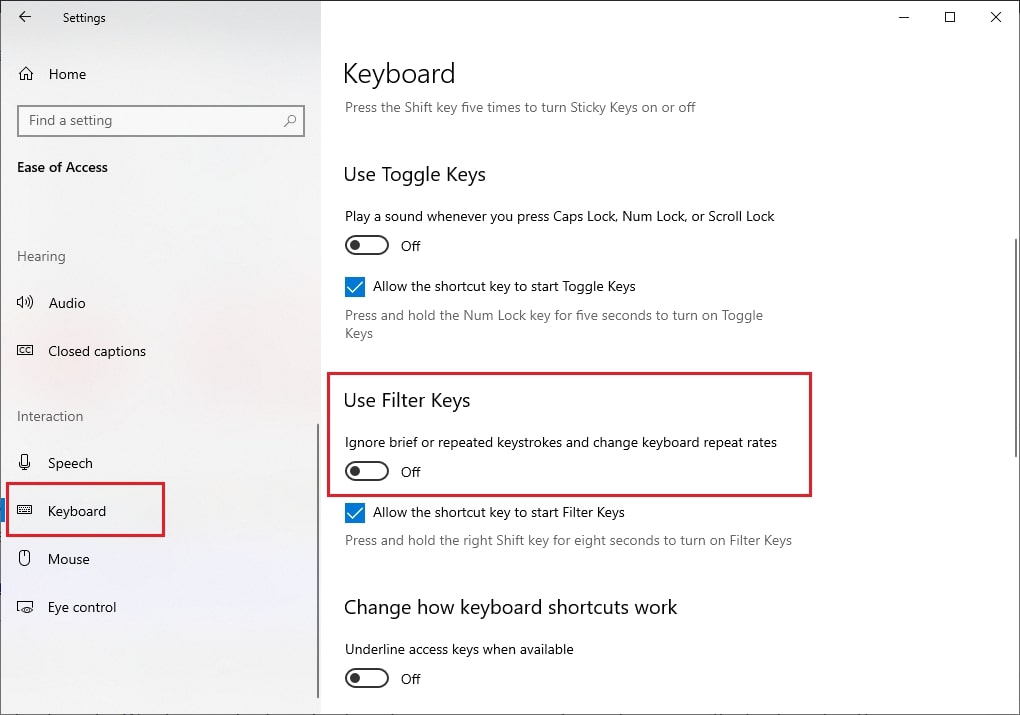Turn on the Use Toggle Keys switch
The height and width of the screenshot is (715, 1020).
tap(366, 245)
